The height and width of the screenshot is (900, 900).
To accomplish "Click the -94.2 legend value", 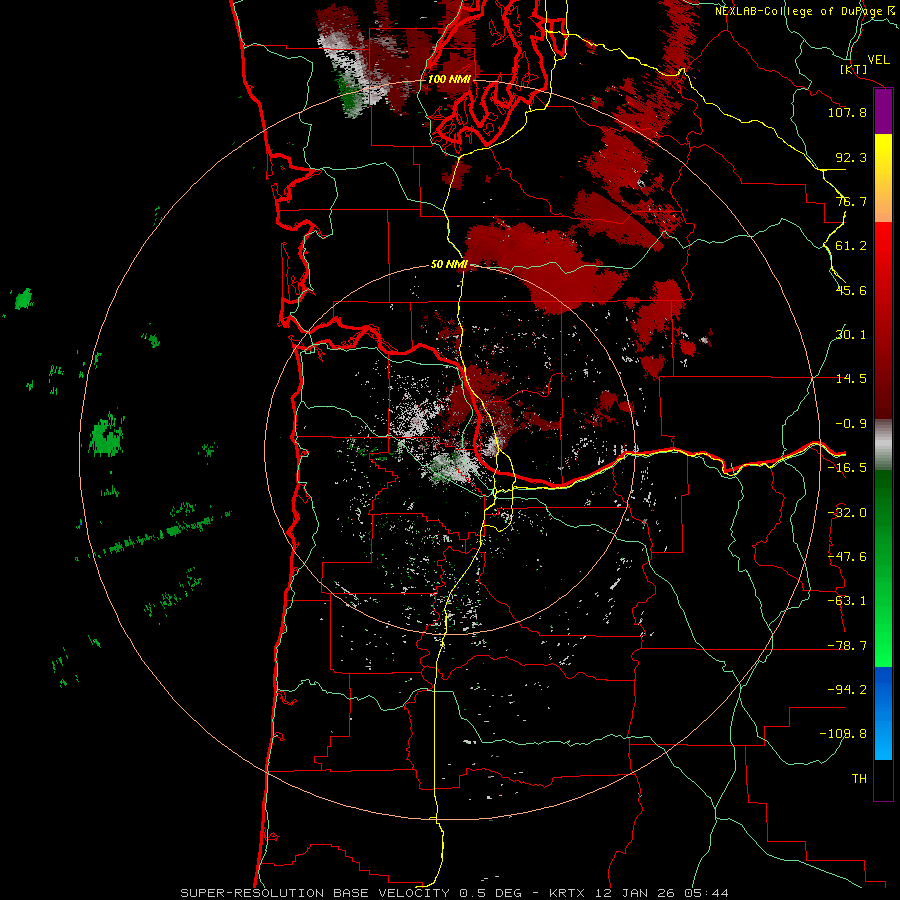I will (x=847, y=689).
